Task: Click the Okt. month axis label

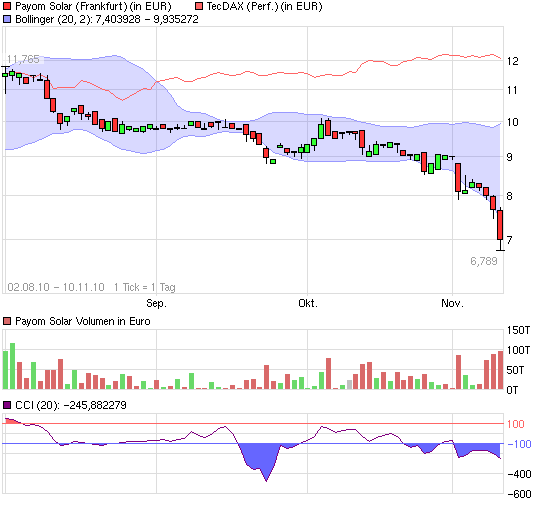Action: [x=308, y=303]
